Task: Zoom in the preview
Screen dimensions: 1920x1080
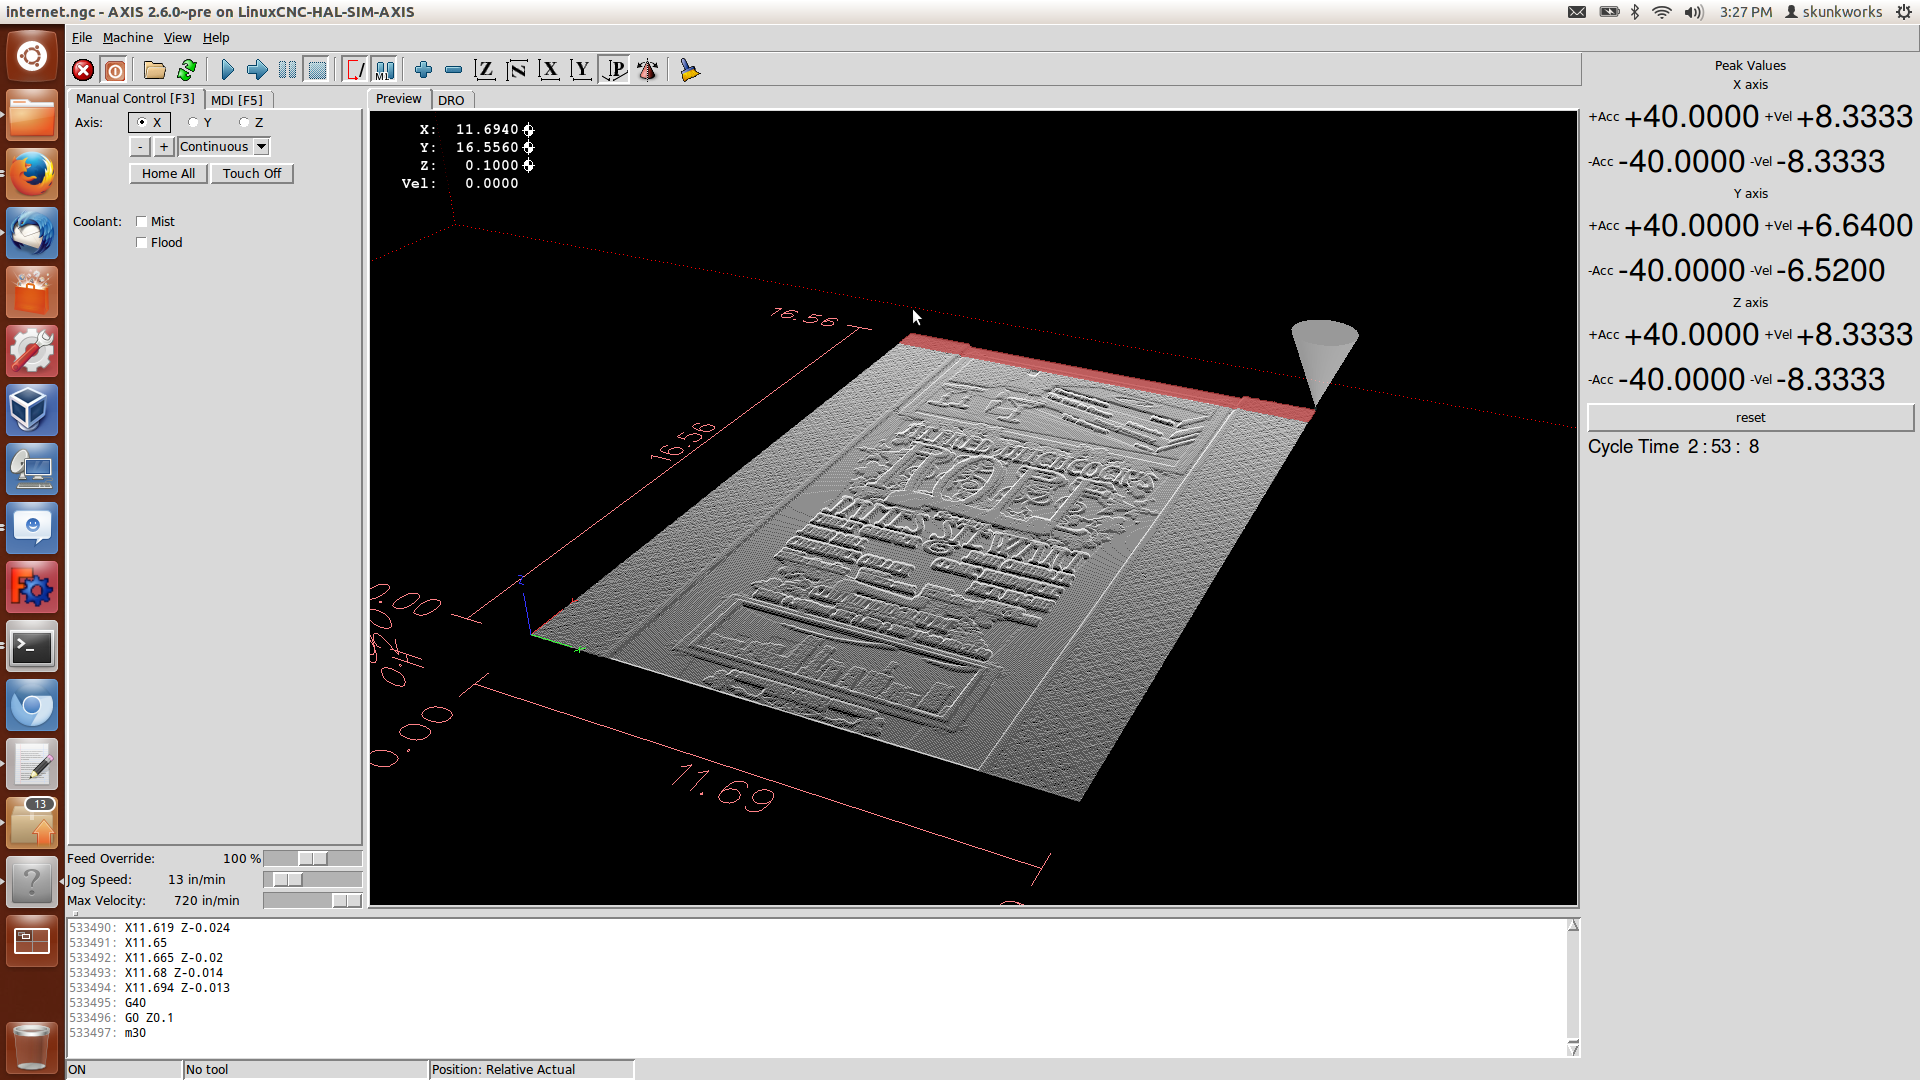Action: (x=423, y=70)
